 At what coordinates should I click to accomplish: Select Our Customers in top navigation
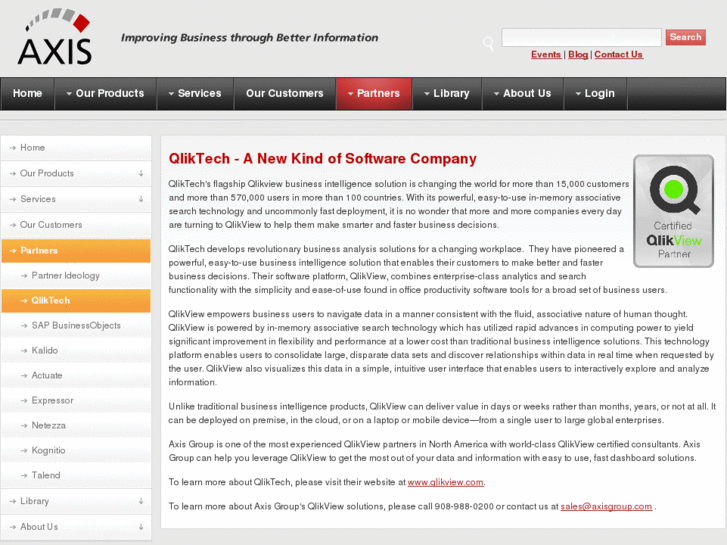pos(285,94)
